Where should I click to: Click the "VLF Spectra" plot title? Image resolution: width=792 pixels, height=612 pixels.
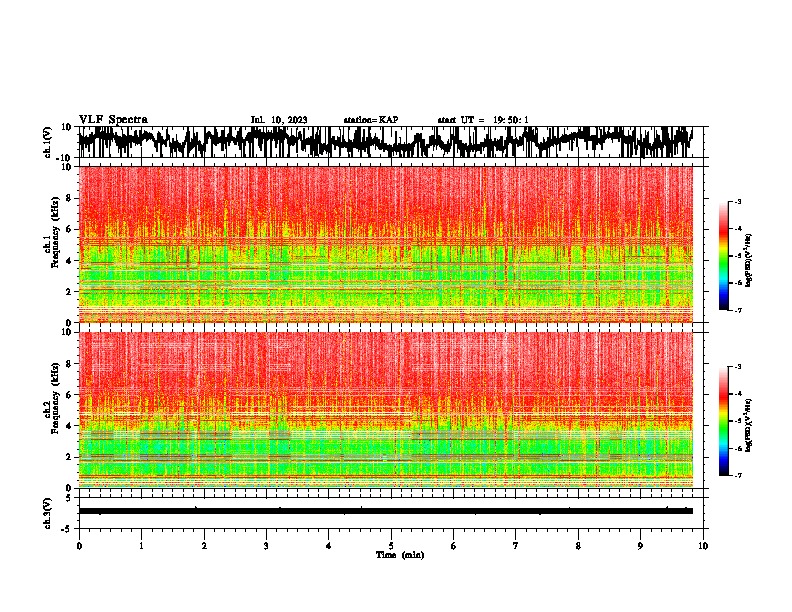[113, 120]
